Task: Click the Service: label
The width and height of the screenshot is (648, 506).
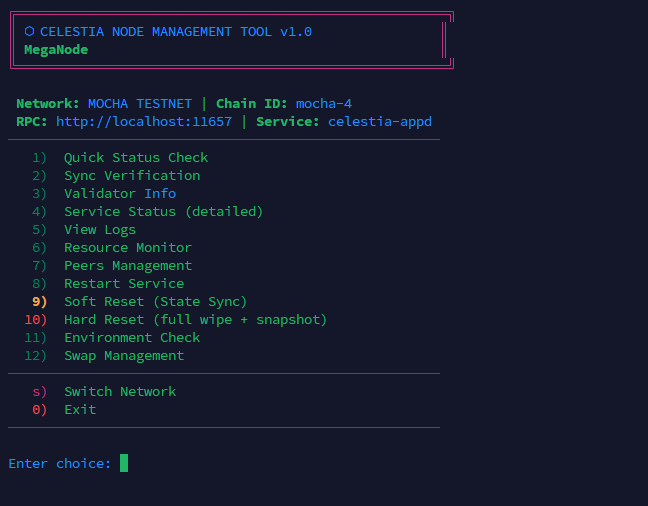Action: click(x=288, y=122)
